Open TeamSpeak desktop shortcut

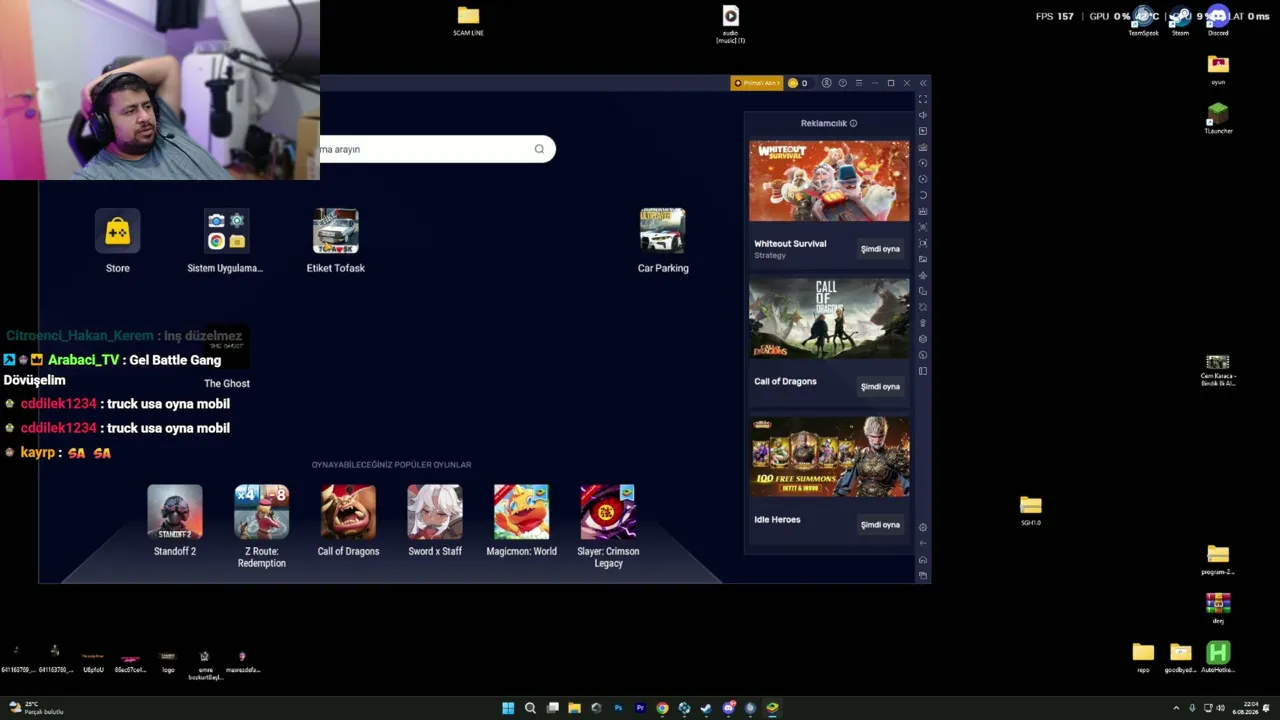[x=1143, y=22]
